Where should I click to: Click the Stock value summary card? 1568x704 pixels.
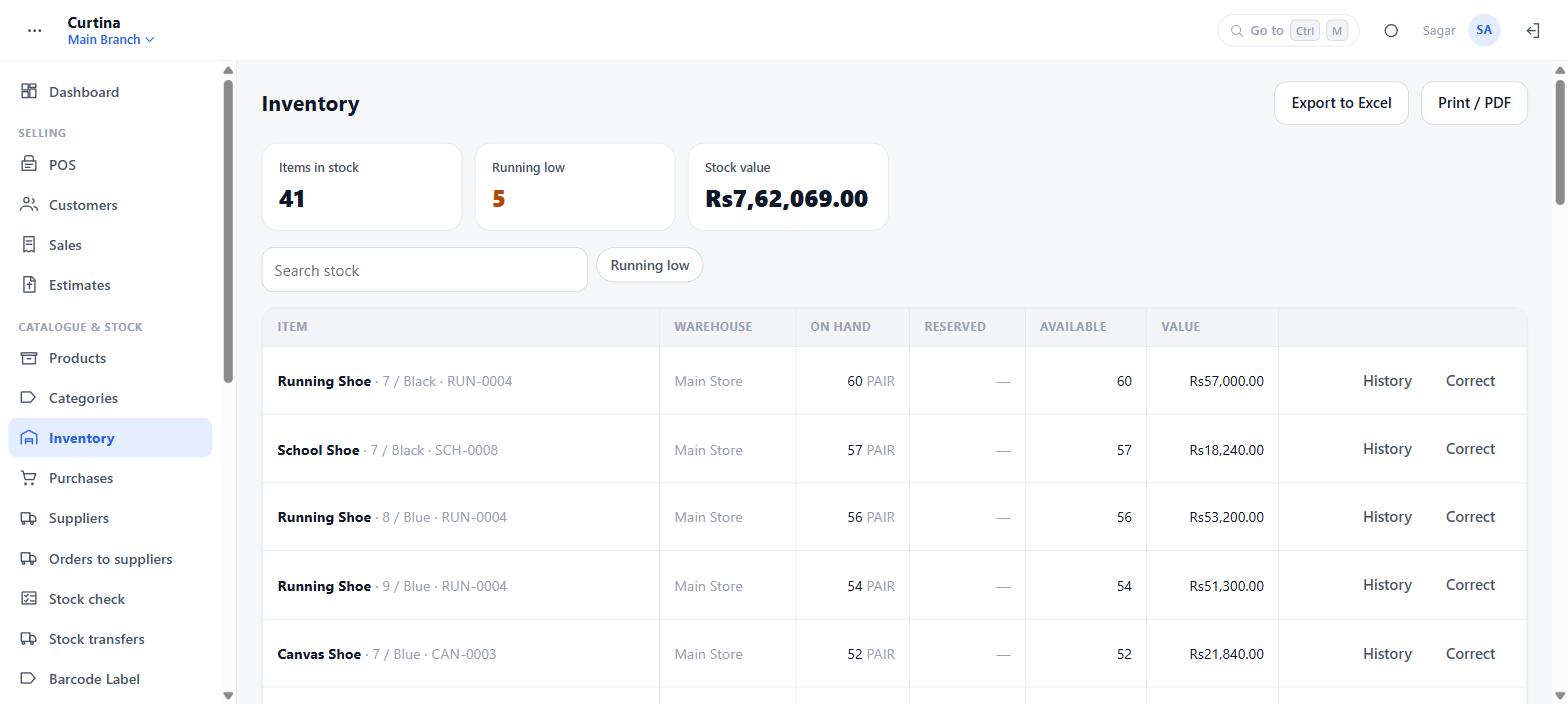coord(788,187)
